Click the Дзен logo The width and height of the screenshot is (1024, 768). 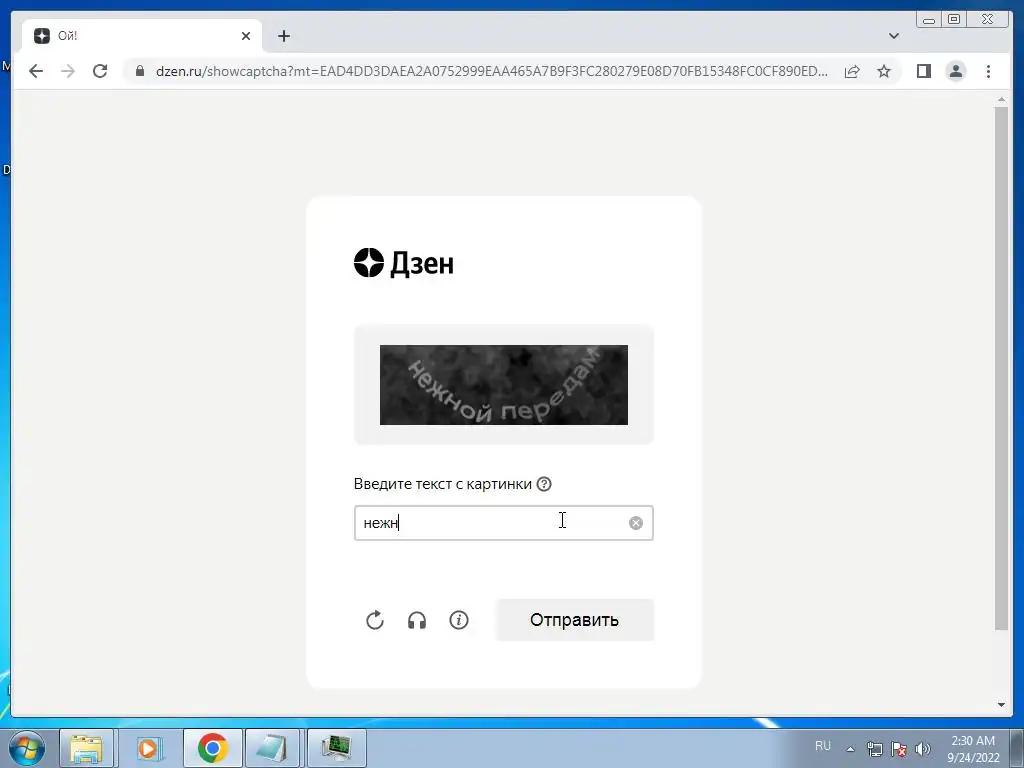(x=404, y=263)
